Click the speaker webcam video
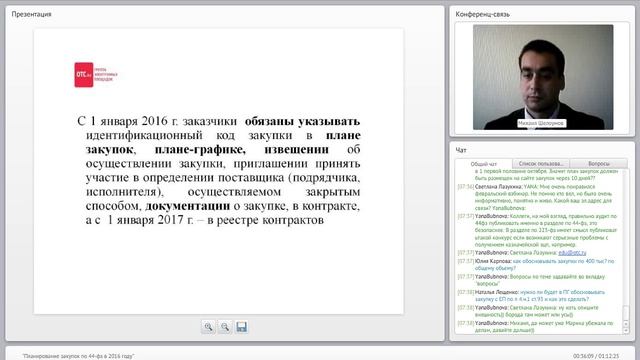The width and height of the screenshot is (640, 360). (543, 77)
